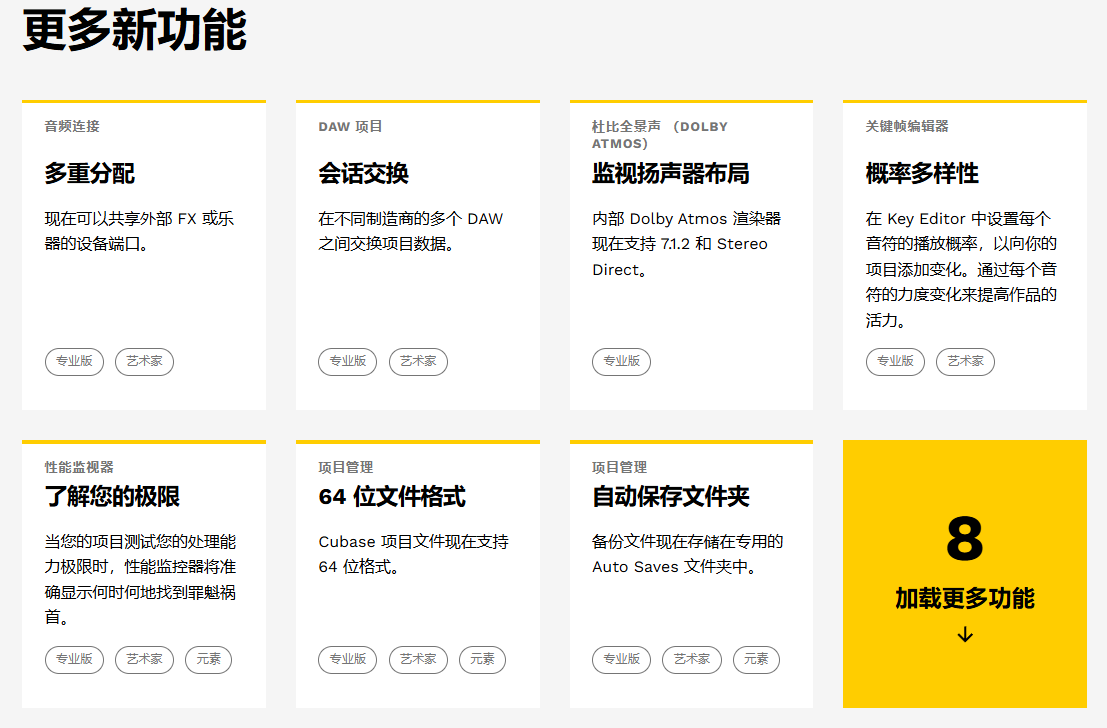Image resolution: width=1107 pixels, height=728 pixels.
Task: Select the 艺术家 tag in the 概率多样性 card
Action: pos(965,361)
